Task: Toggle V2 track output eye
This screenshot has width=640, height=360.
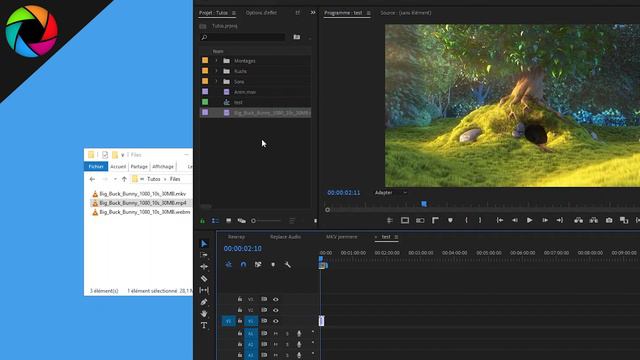Action: click(276, 310)
